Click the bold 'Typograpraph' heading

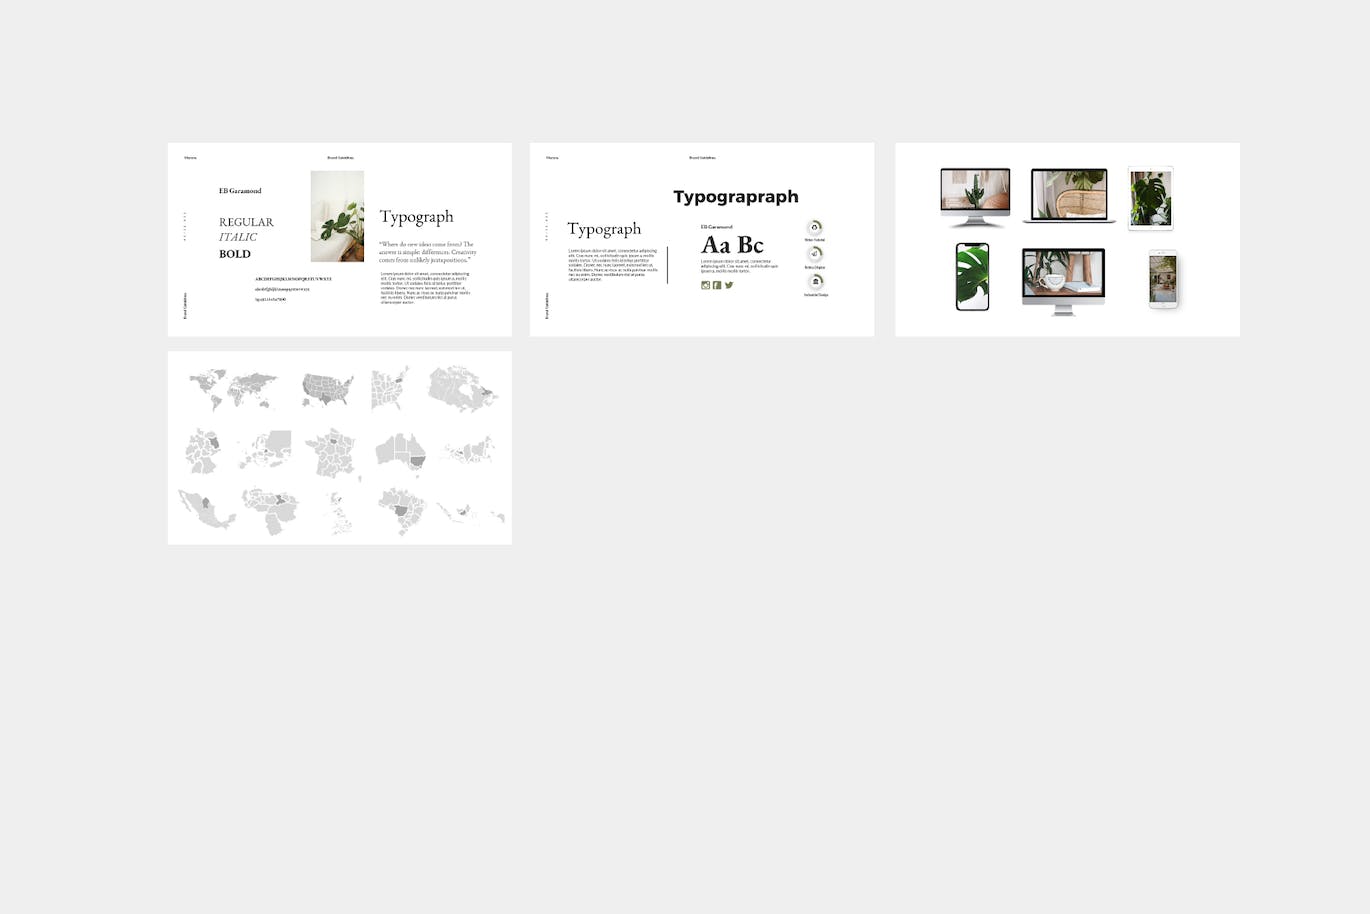pyautogui.click(x=735, y=197)
